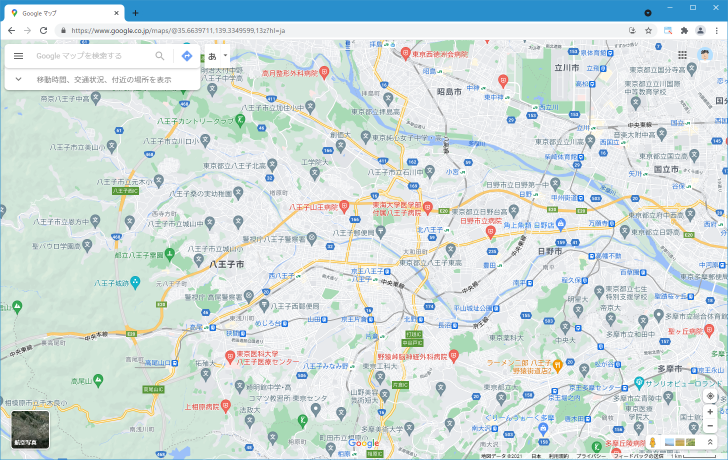The image size is (728, 460).
Task: Open the あ input method dropdown arrow
Action: (225, 55)
